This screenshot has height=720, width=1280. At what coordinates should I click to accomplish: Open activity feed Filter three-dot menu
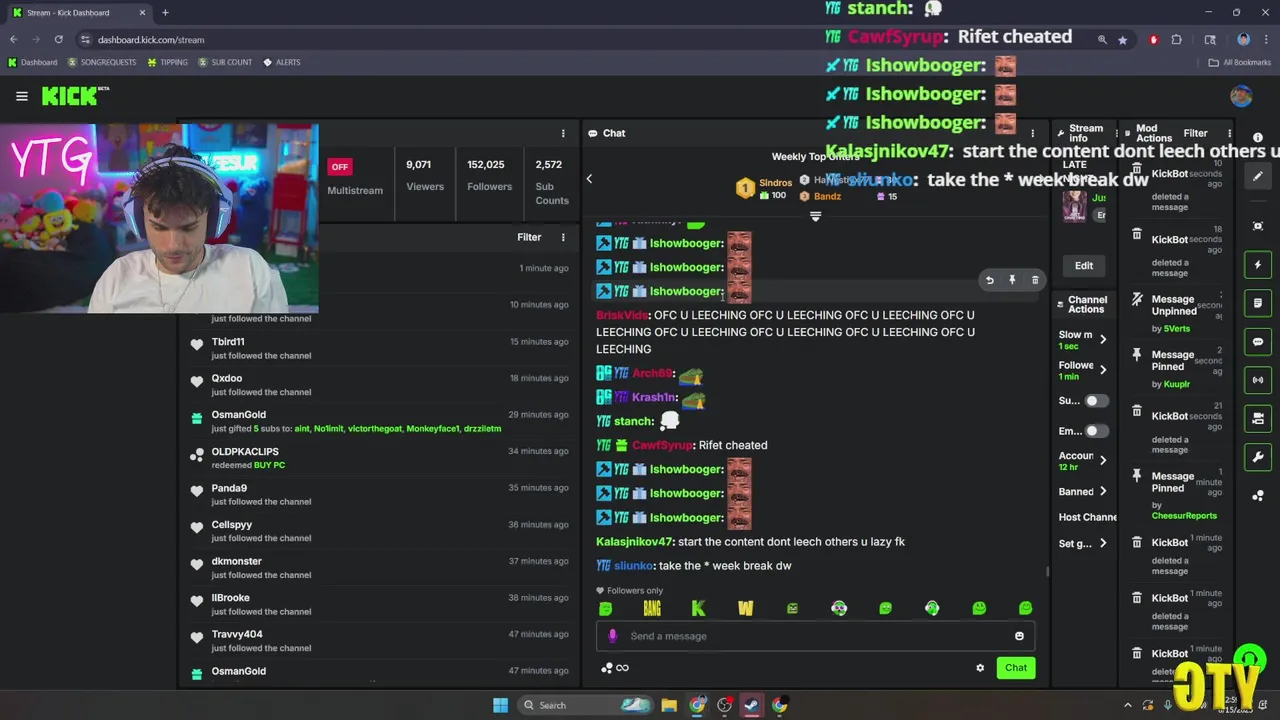[563, 237]
